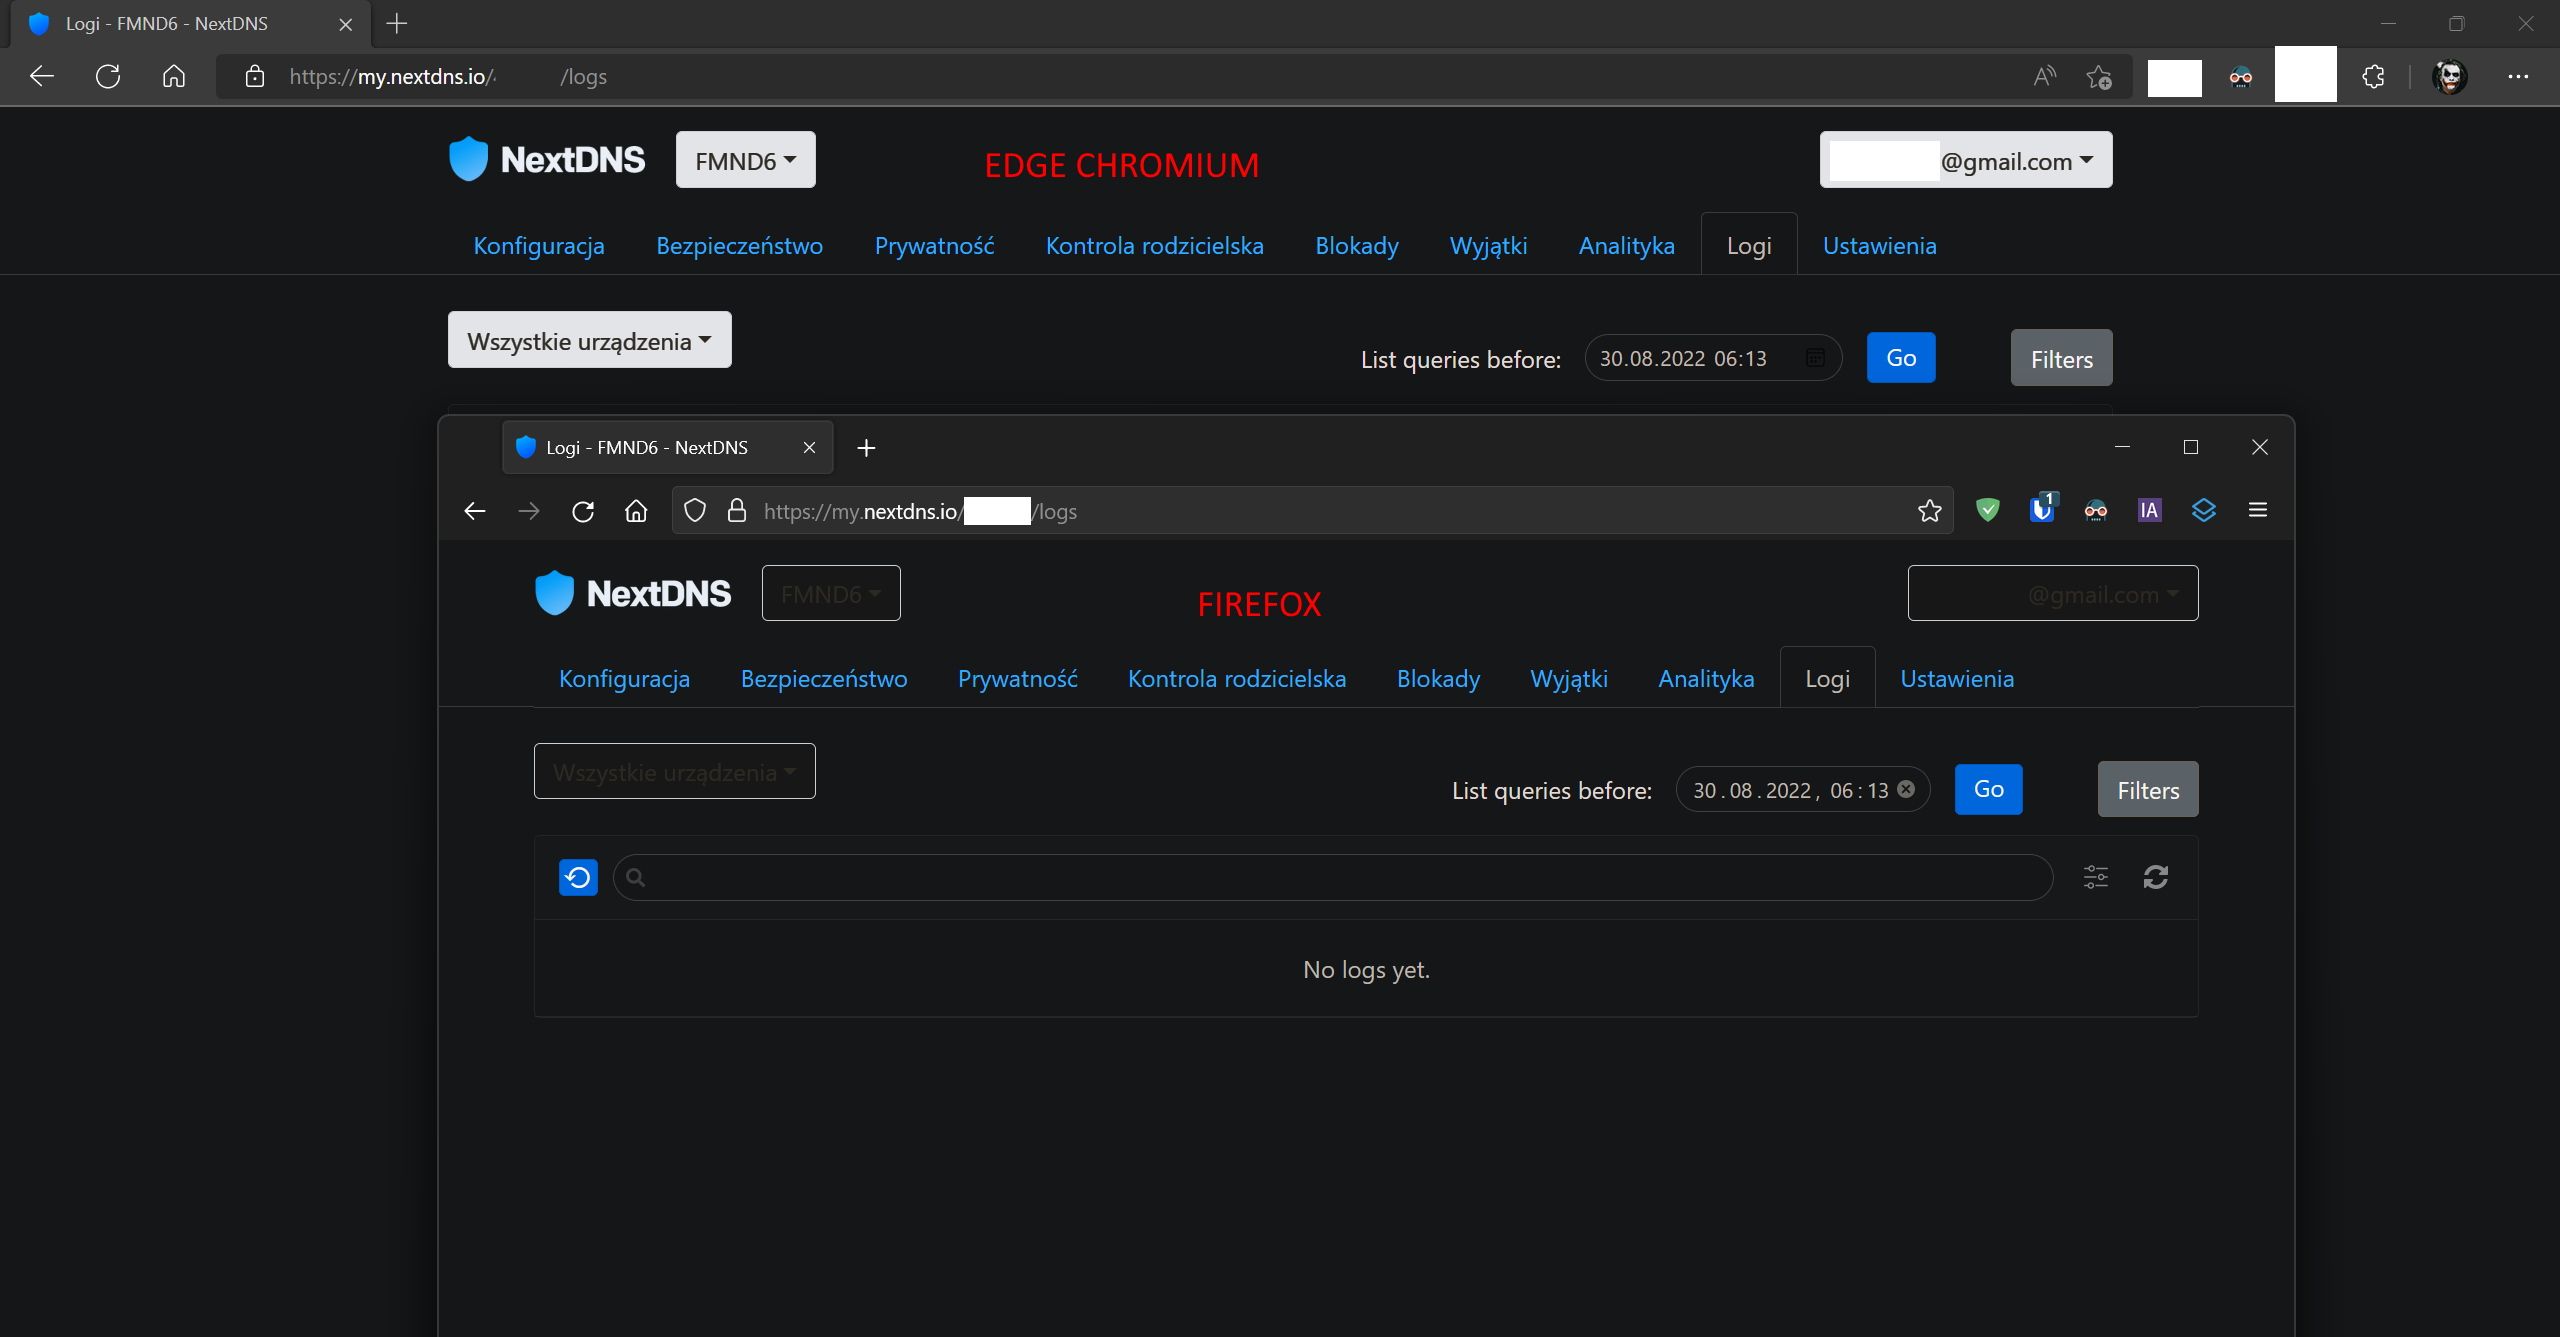
Task: Open the IA extension icon in Firefox
Action: point(2149,510)
